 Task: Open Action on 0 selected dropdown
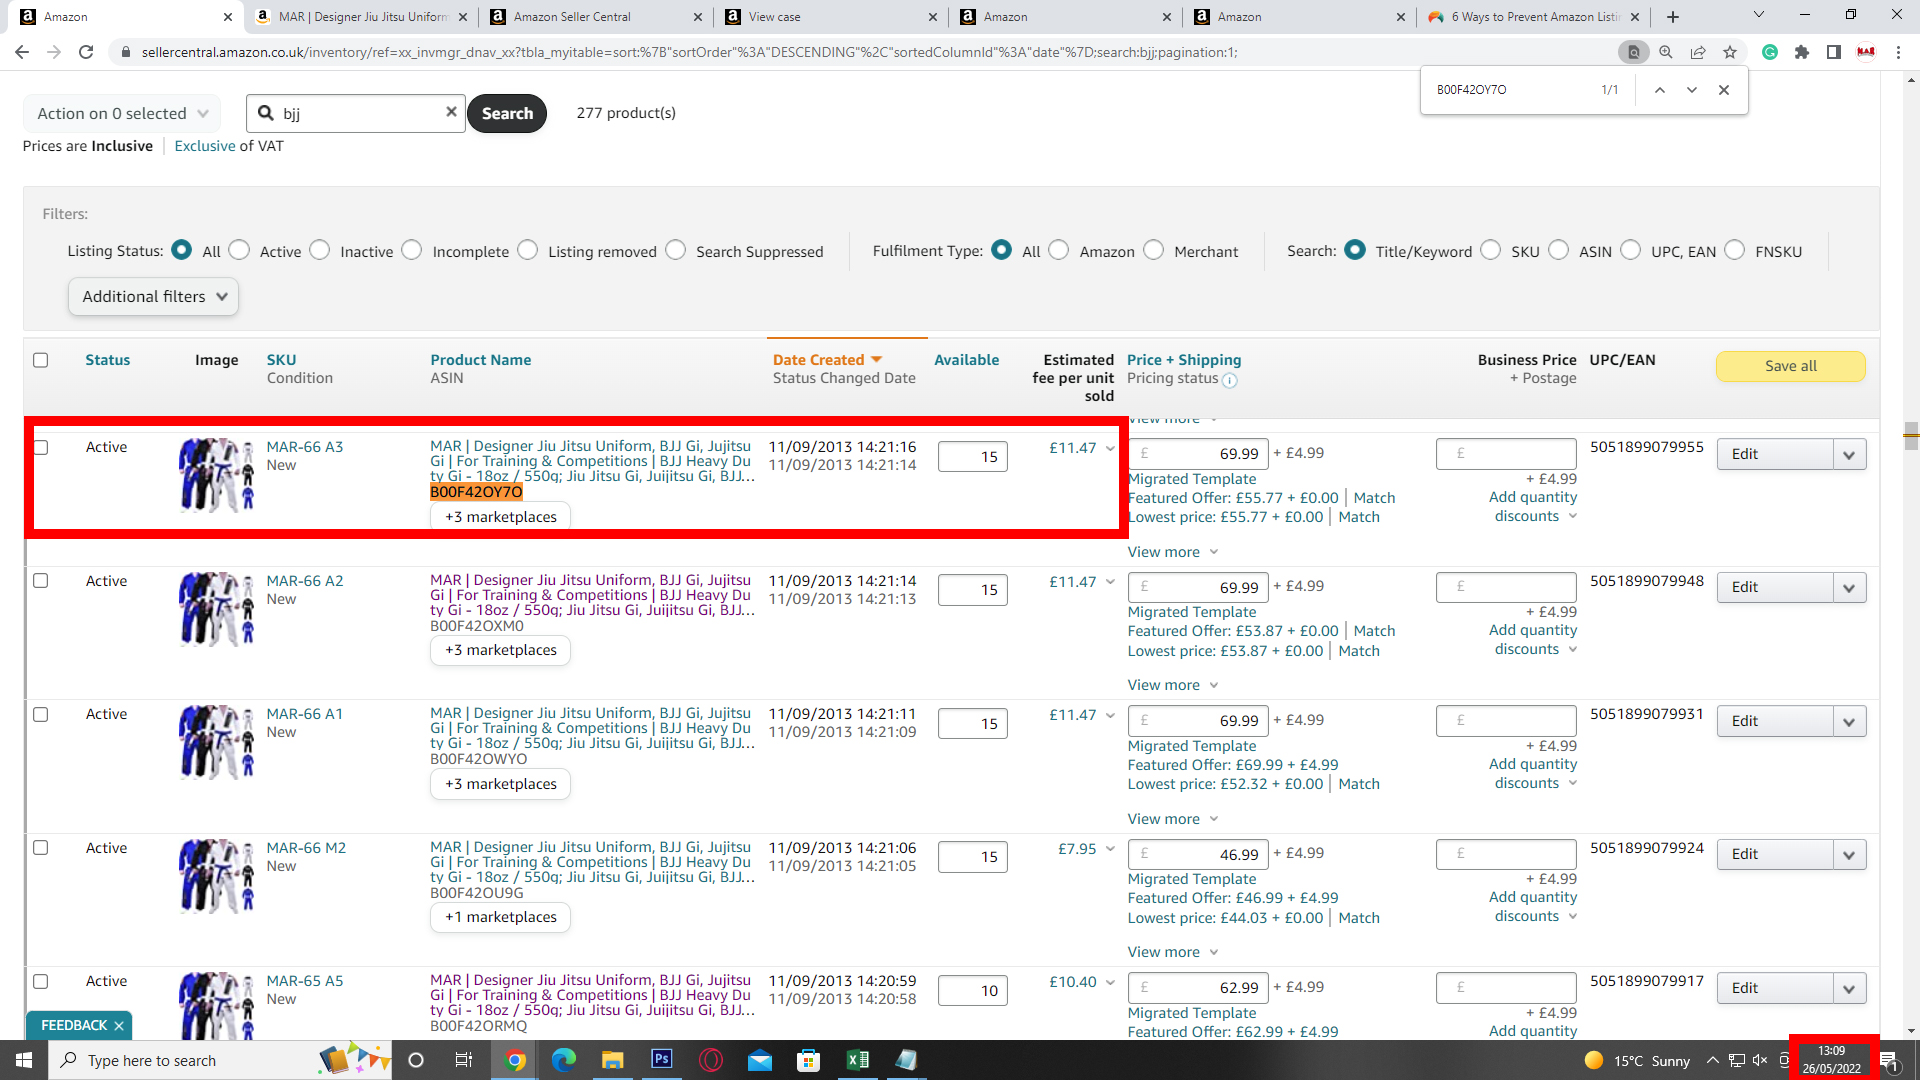click(x=122, y=113)
